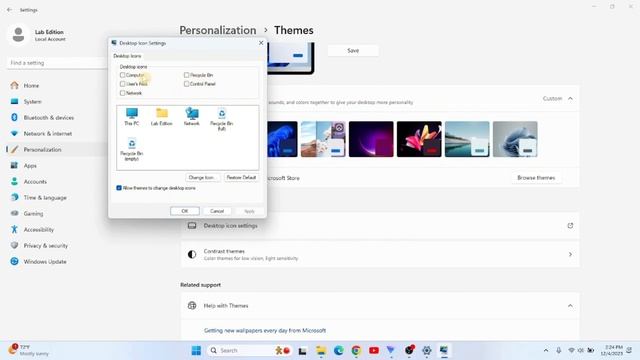640x360 pixels.
Task: Click Browse themes button
Action: tap(536, 178)
